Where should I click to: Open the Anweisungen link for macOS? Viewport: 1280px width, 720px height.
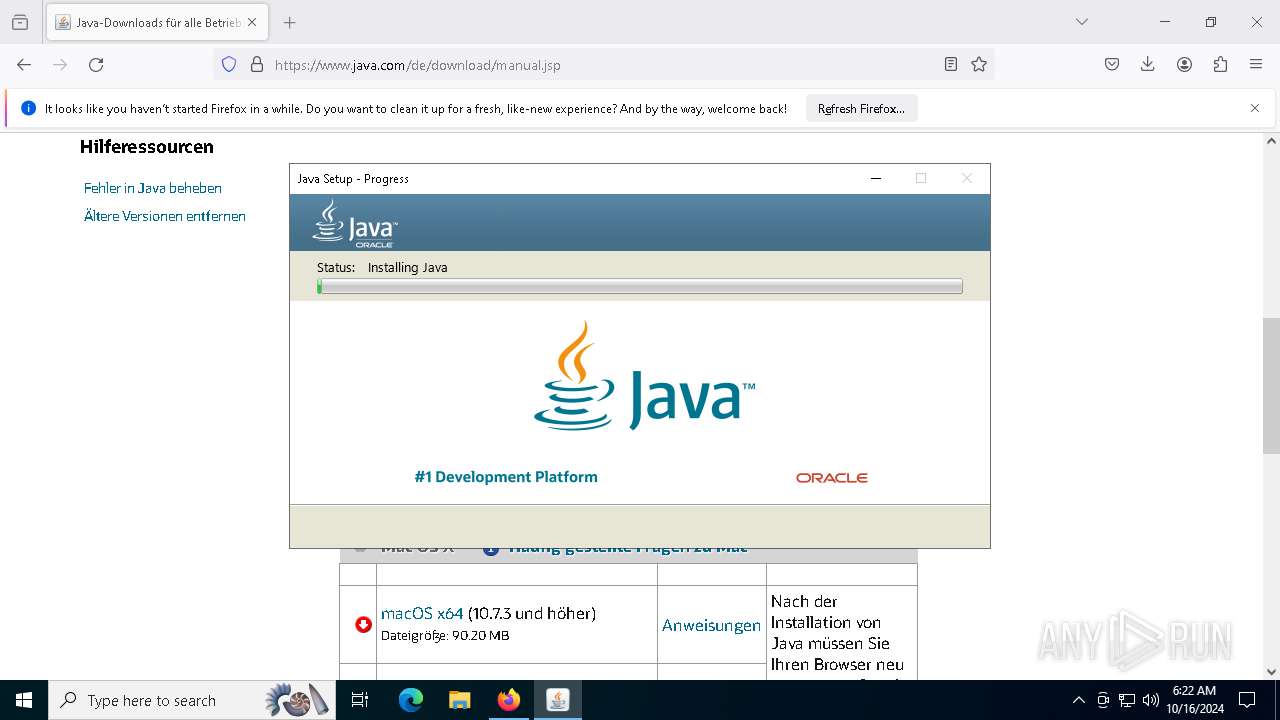(x=711, y=625)
